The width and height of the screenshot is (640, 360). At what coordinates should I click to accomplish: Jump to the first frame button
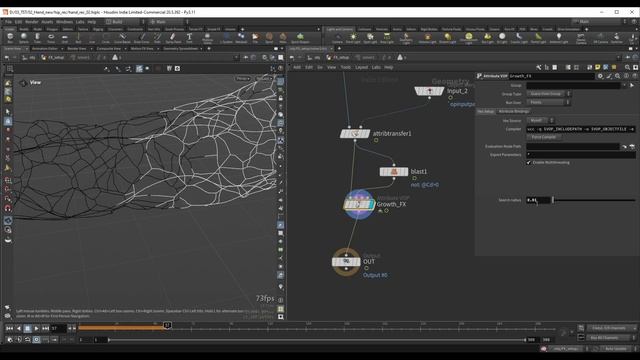tap(9, 328)
